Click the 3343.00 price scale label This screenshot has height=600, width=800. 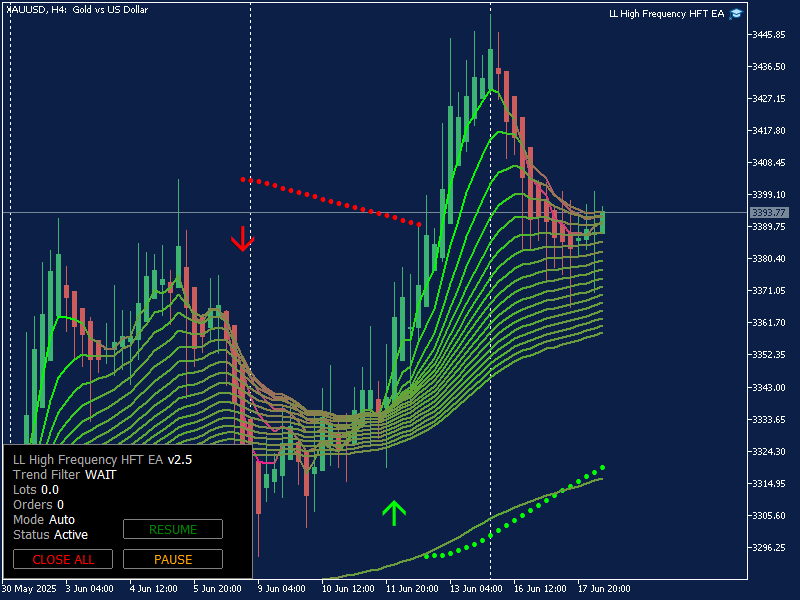pos(769,388)
